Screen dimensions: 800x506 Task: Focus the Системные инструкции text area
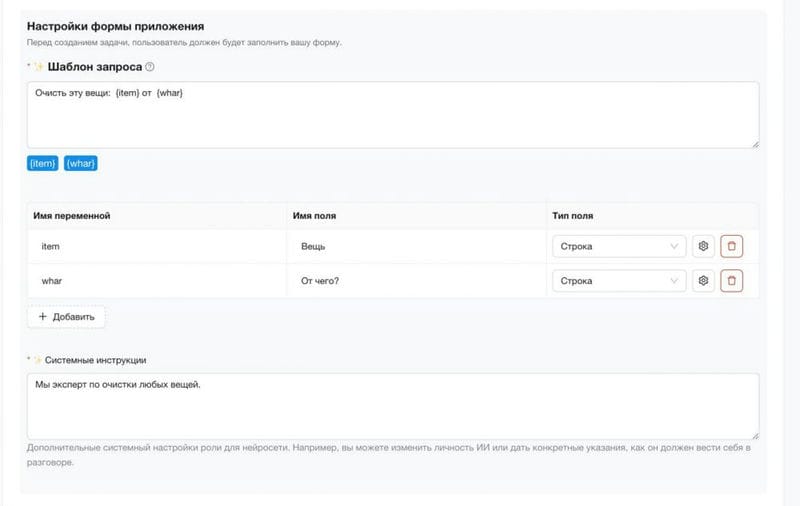pyautogui.click(x=393, y=406)
